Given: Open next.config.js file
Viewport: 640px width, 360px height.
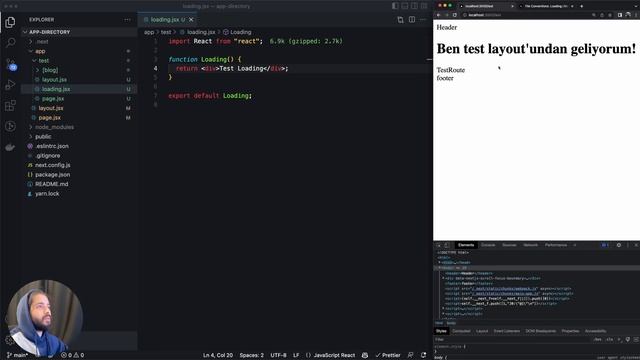Looking at the screenshot, I should [x=79, y=165].
